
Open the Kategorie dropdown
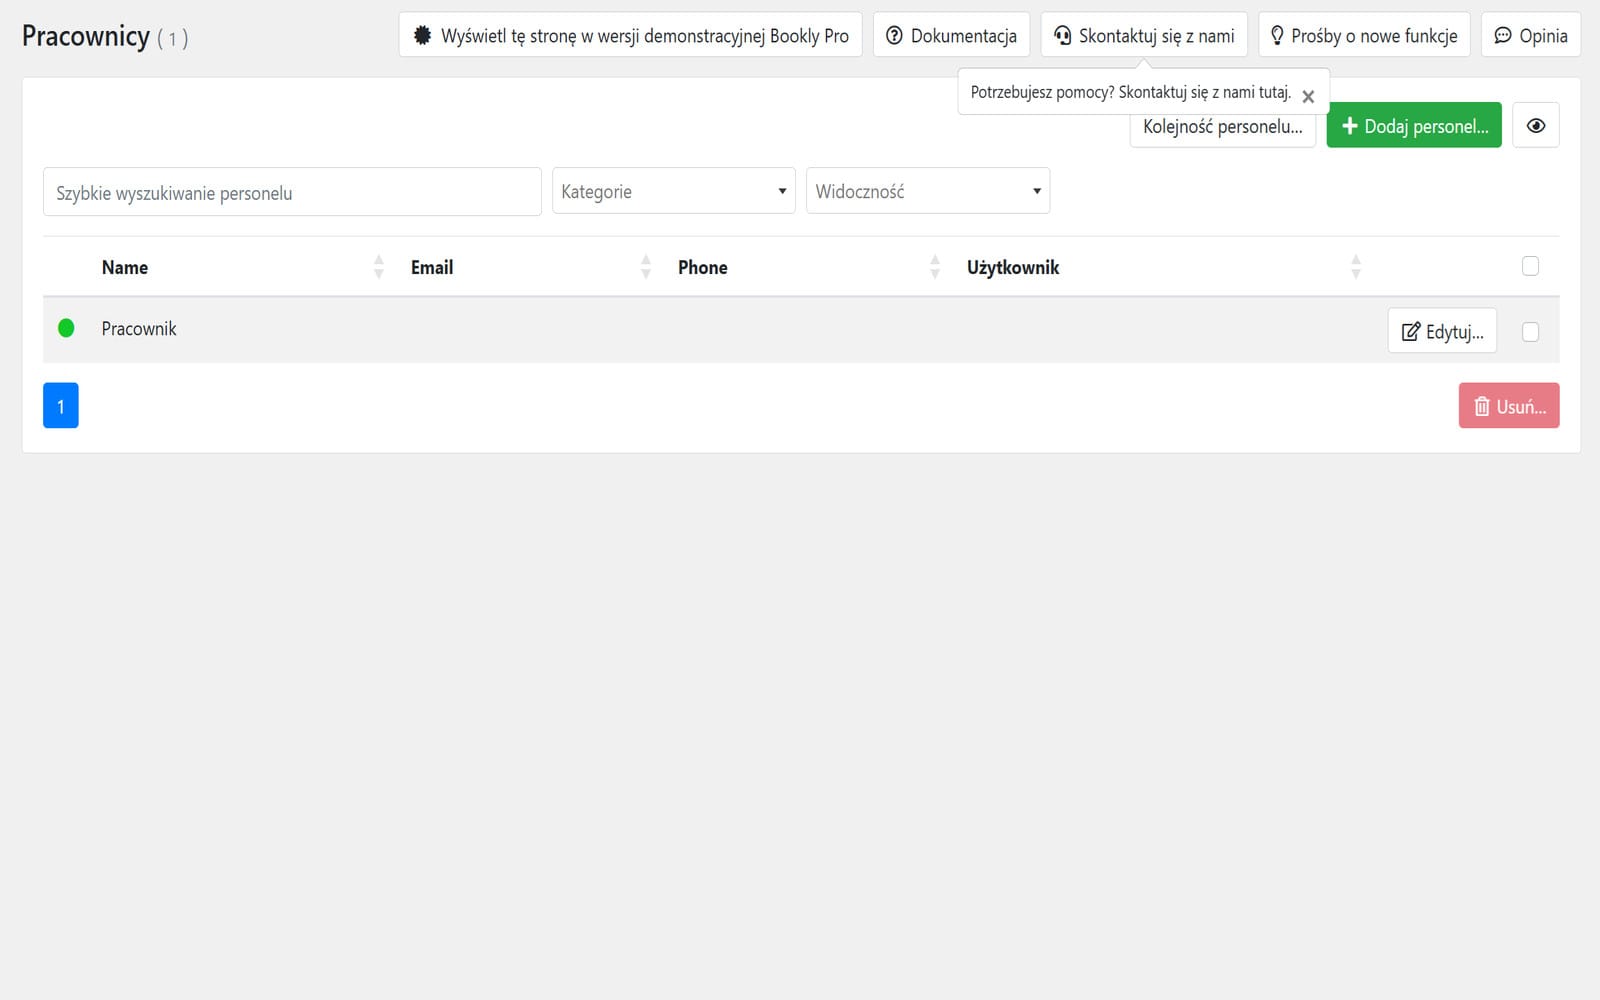coord(674,191)
